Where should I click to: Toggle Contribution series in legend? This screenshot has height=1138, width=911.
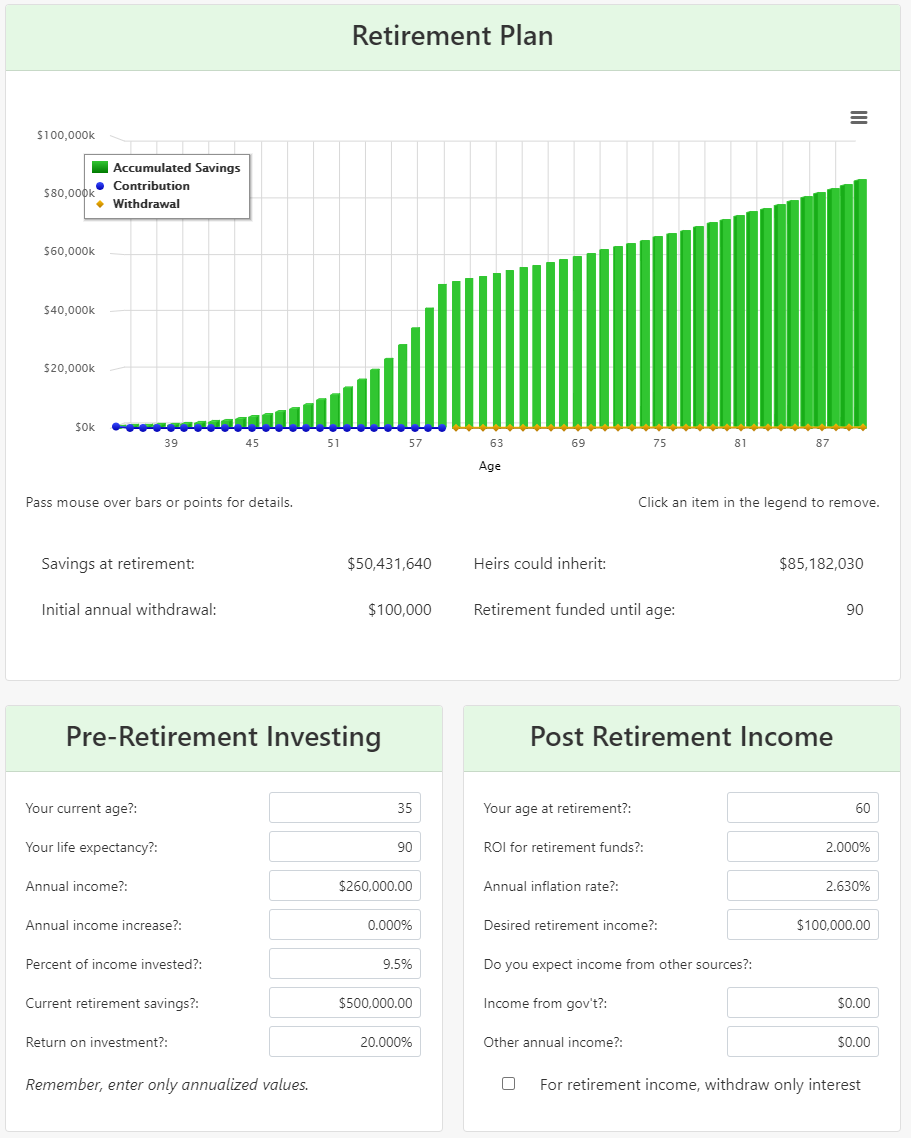142,186
